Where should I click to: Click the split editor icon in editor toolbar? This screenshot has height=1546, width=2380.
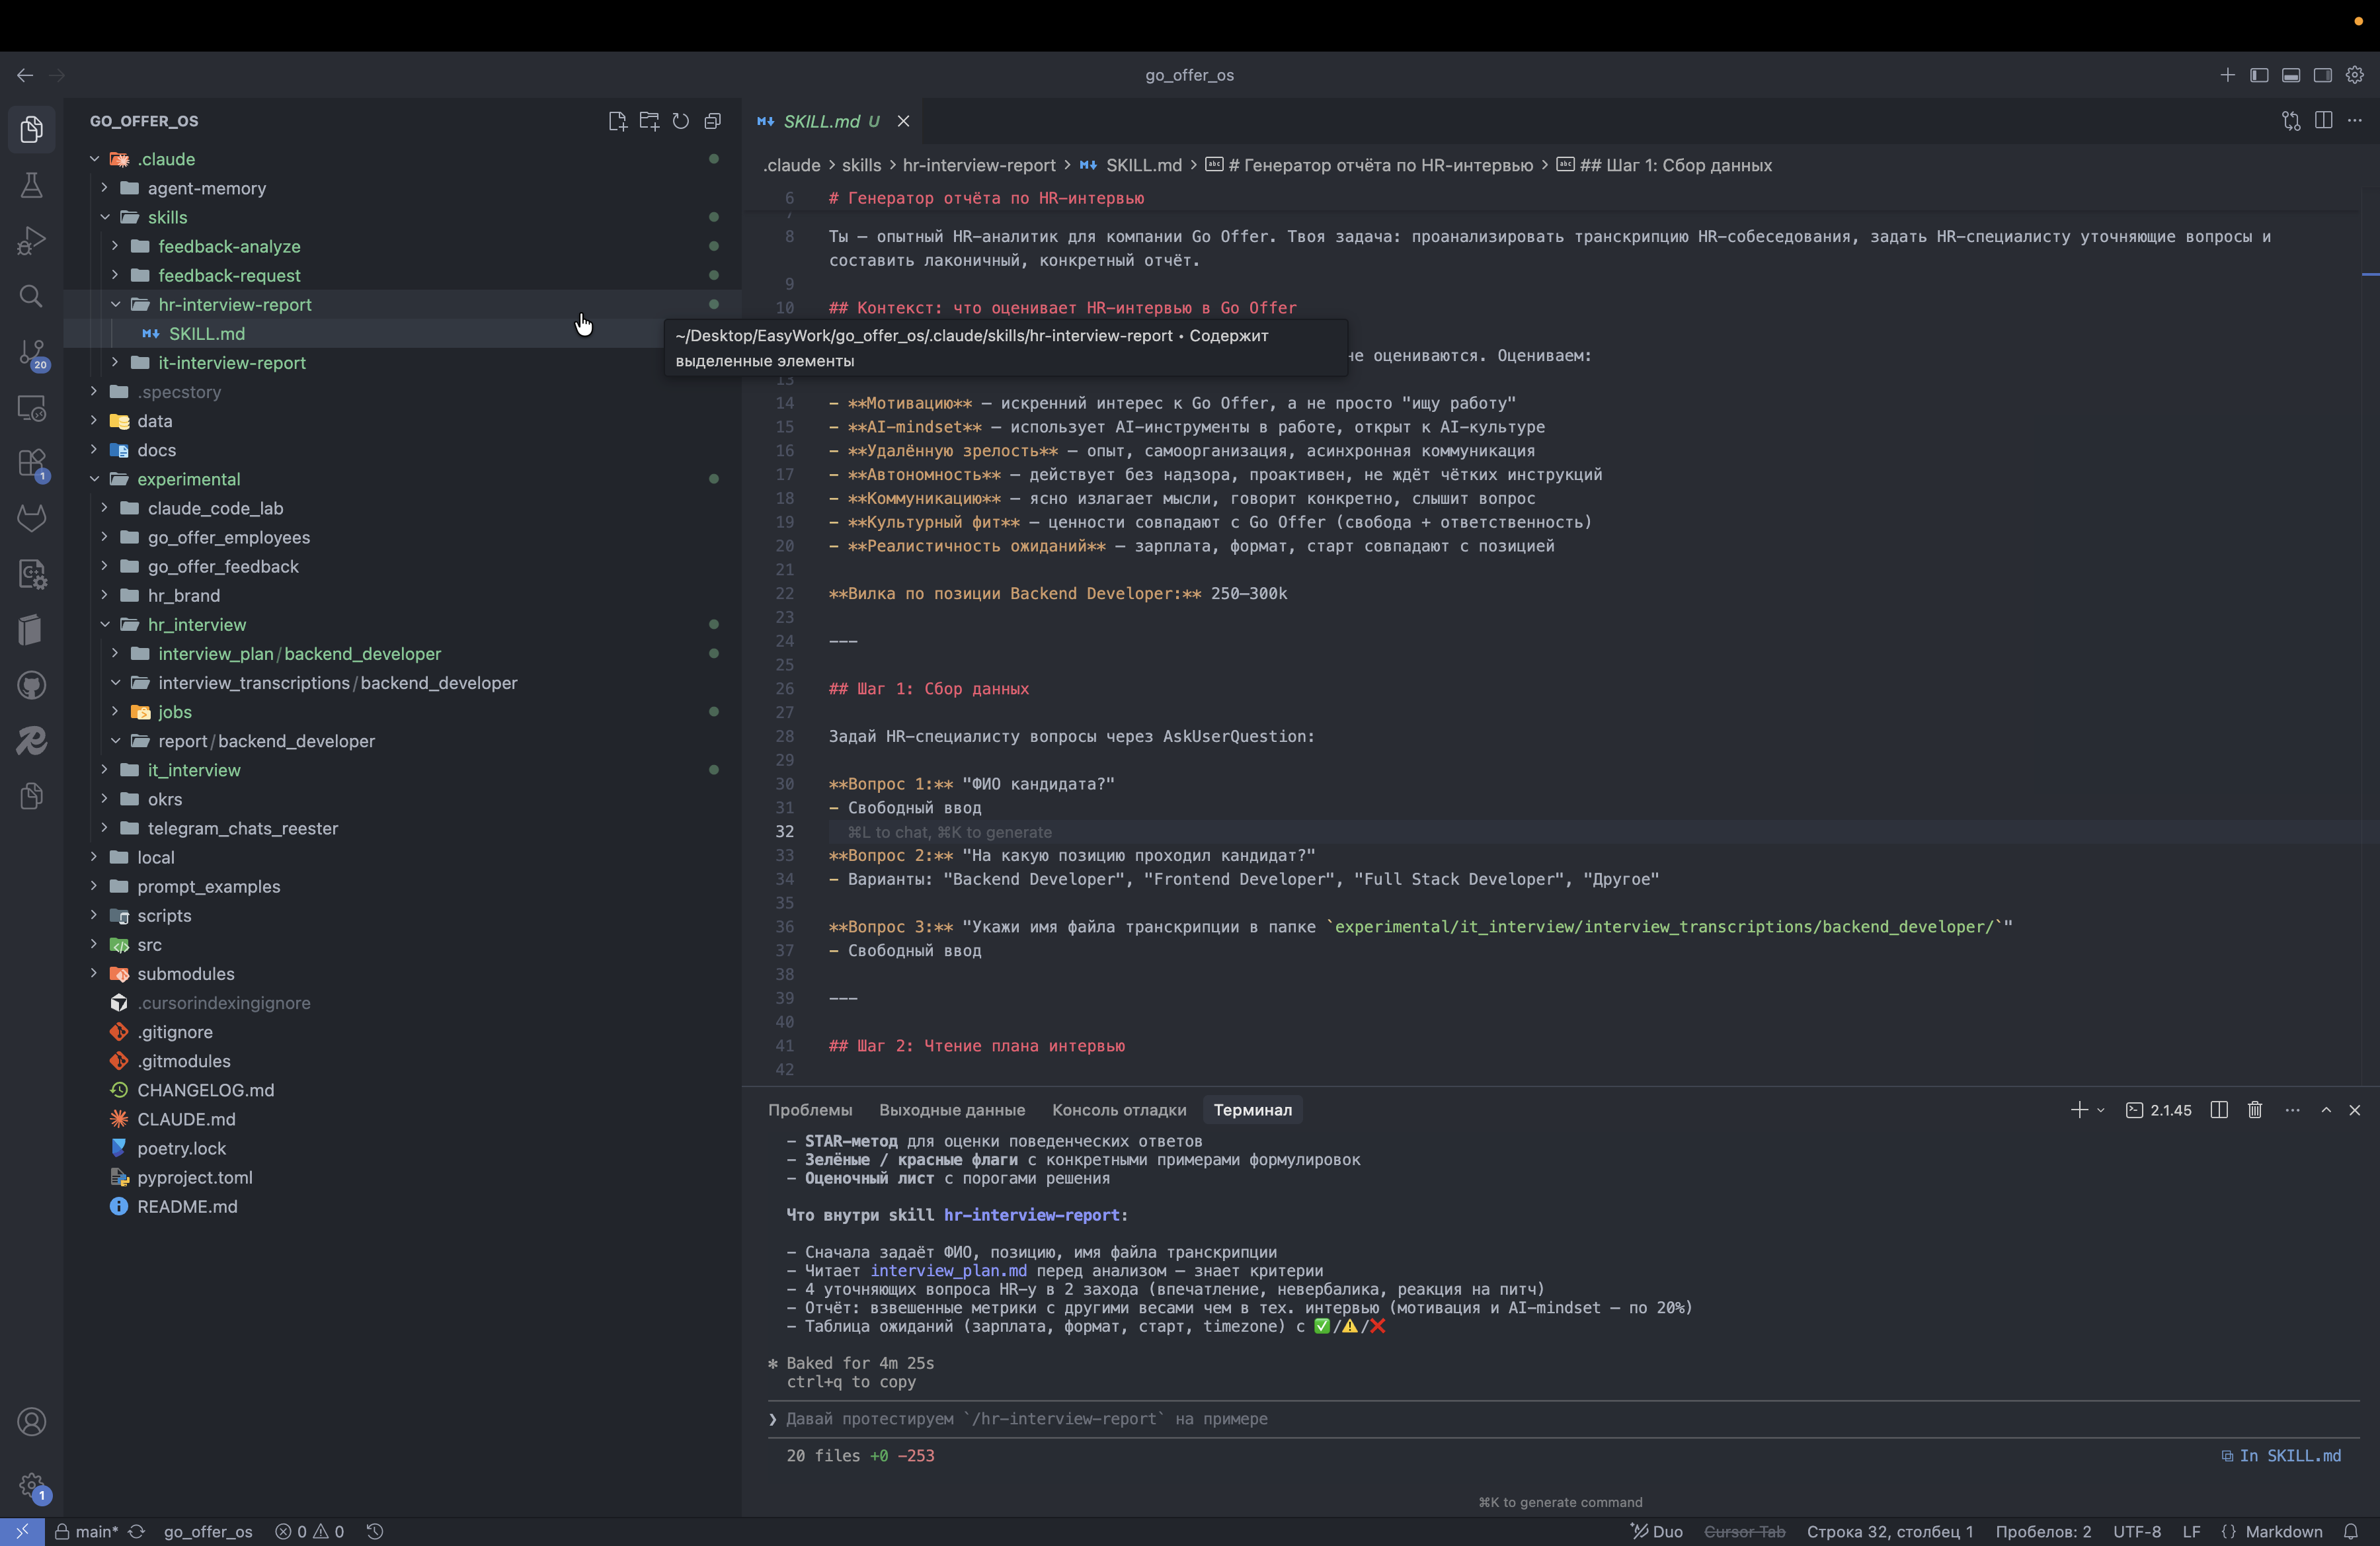2323,121
